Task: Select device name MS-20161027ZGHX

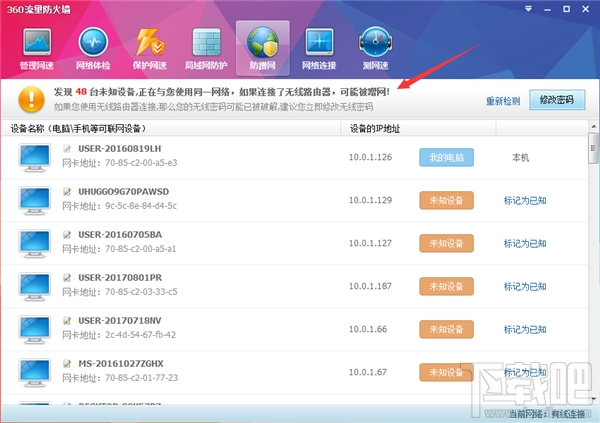Action: click(121, 363)
